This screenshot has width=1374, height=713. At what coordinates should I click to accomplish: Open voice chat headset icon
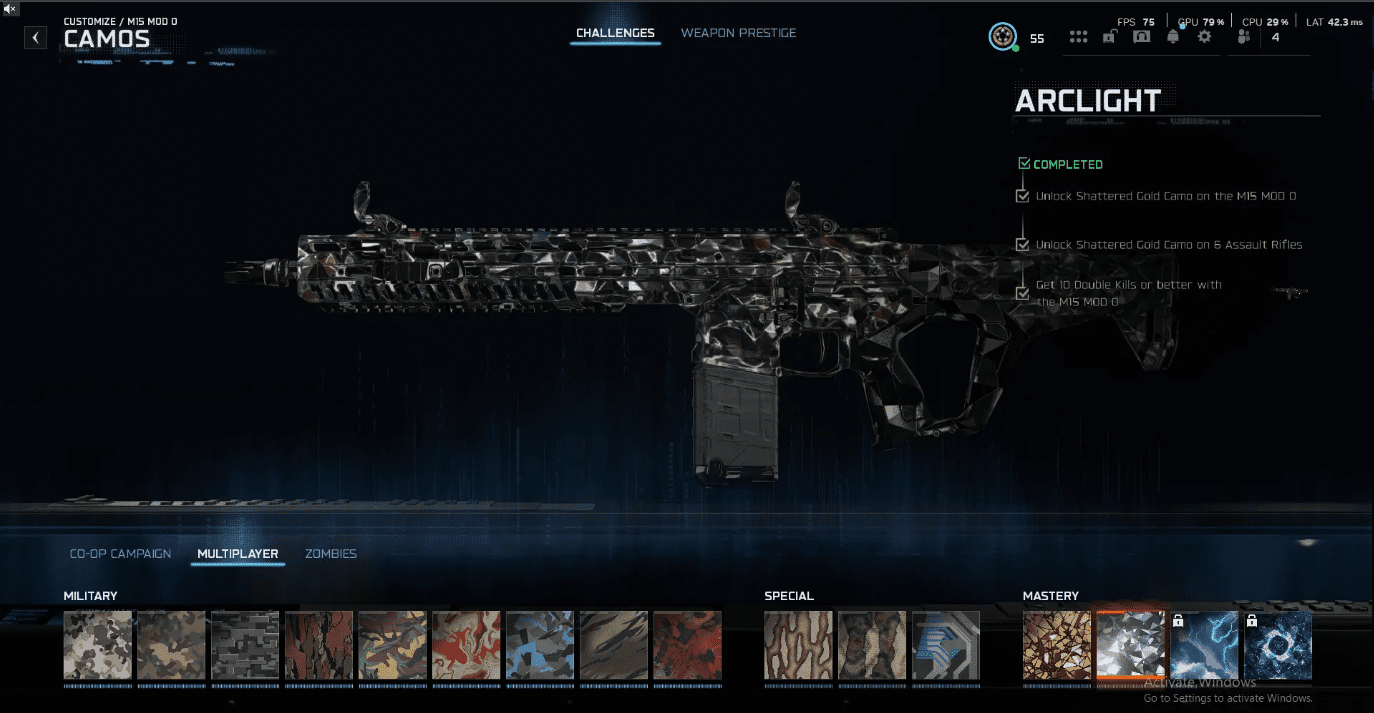tap(1141, 37)
